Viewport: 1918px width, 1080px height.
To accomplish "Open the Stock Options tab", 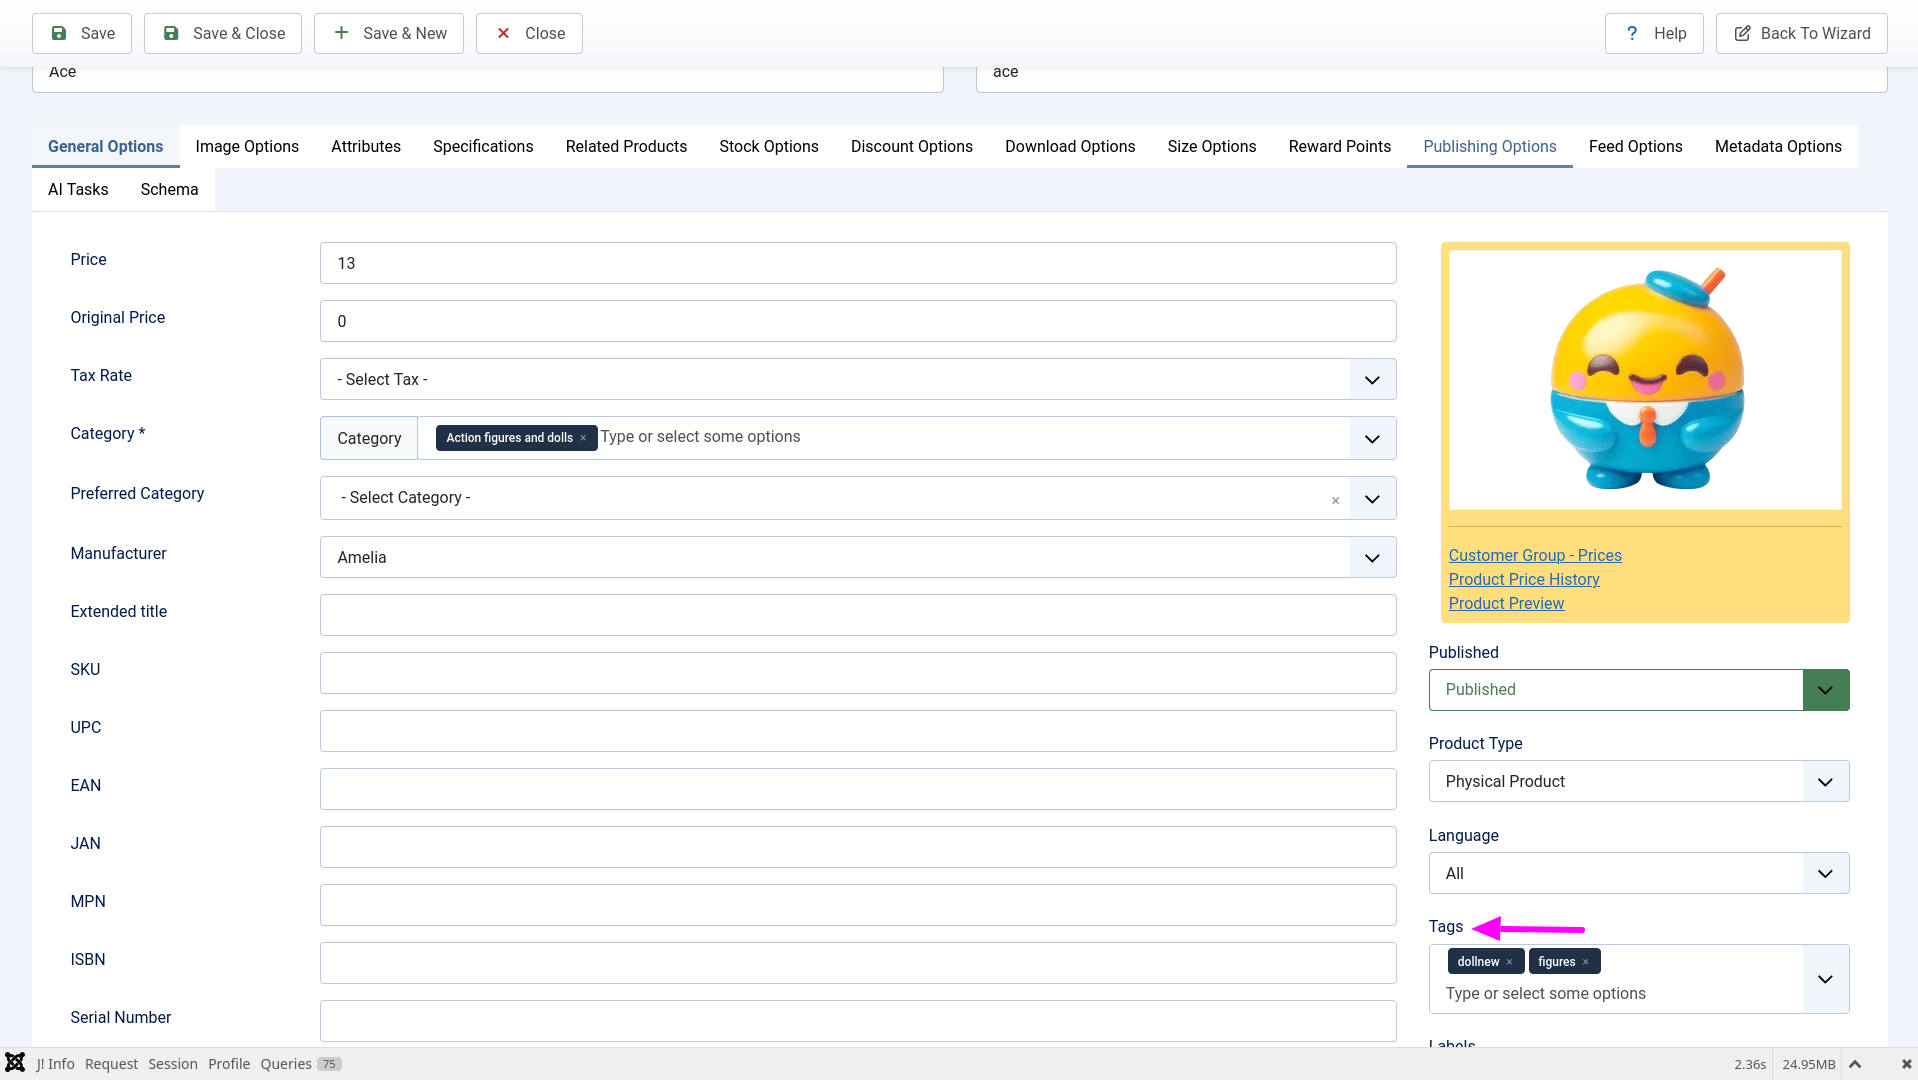I will [x=768, y=146].
